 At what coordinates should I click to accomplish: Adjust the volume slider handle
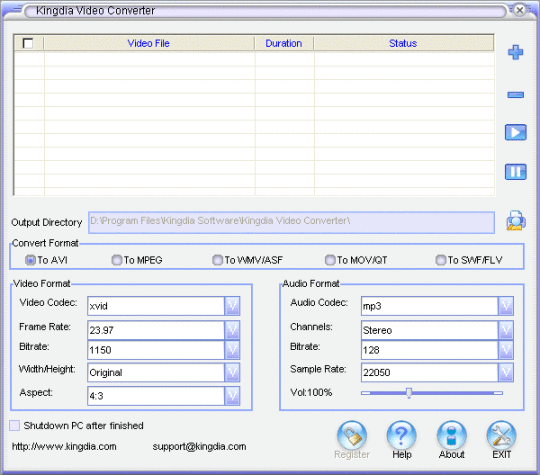[x=409, y=393]
